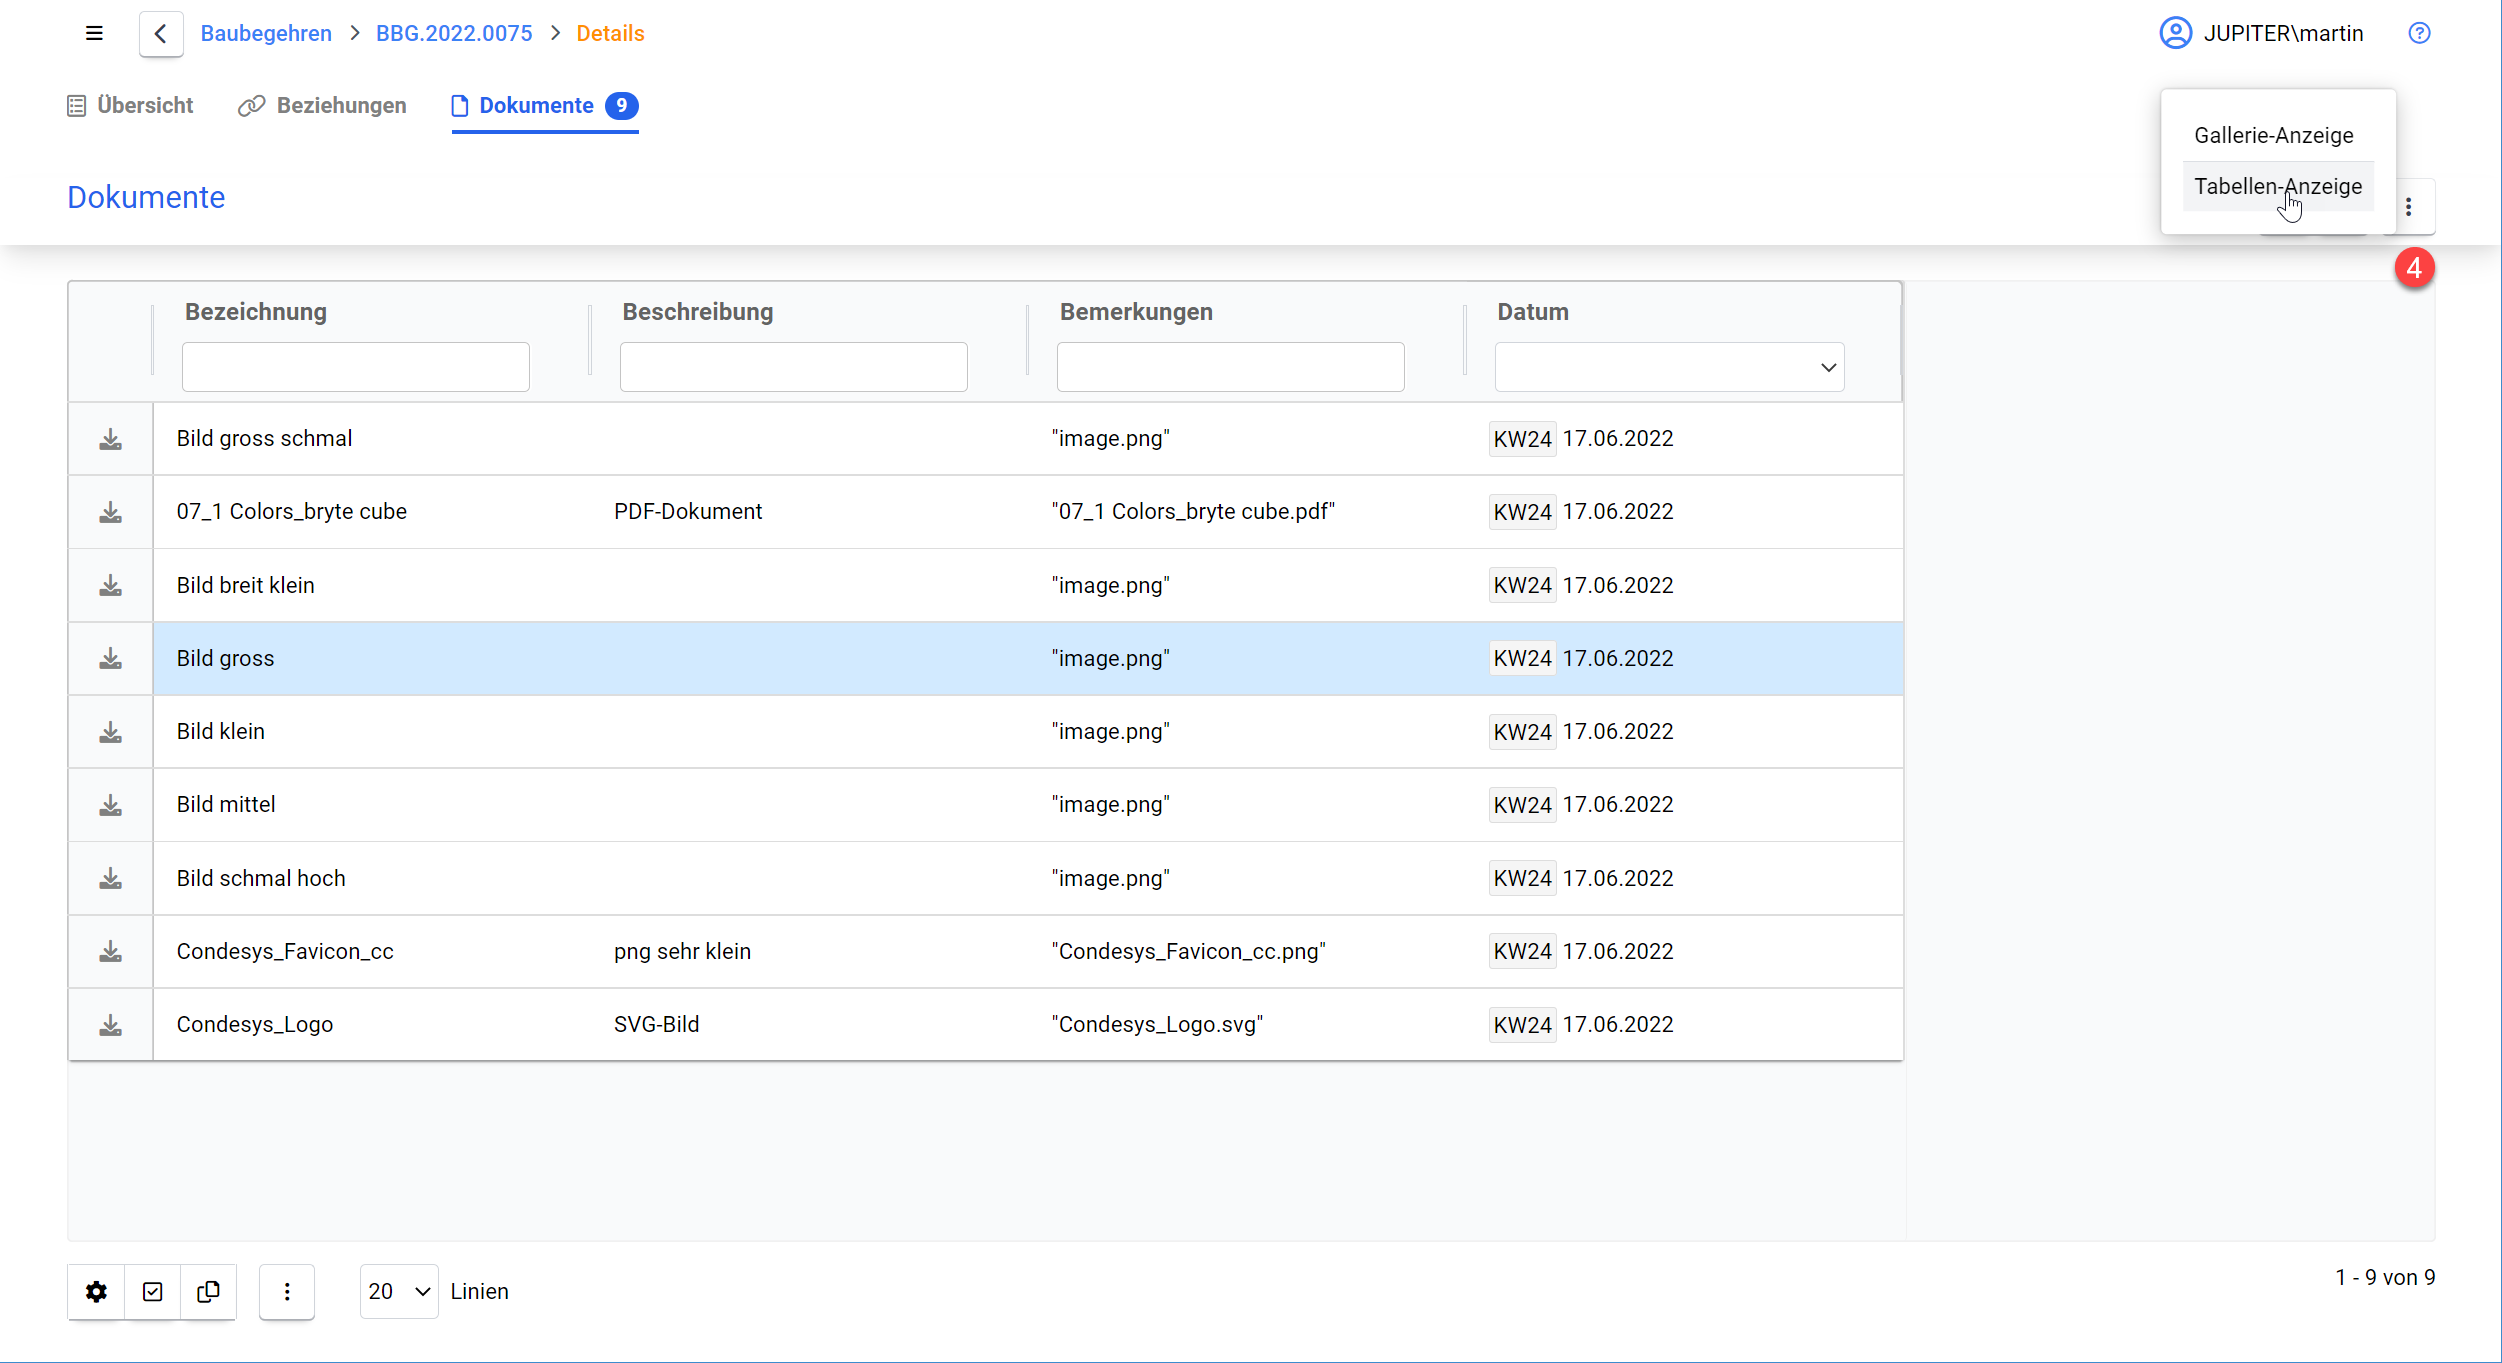Select the Dokumente tab
Image resolution: width=2502 pixels, height=1363 pixels.
pyautogui.click(x=545, y=105)
